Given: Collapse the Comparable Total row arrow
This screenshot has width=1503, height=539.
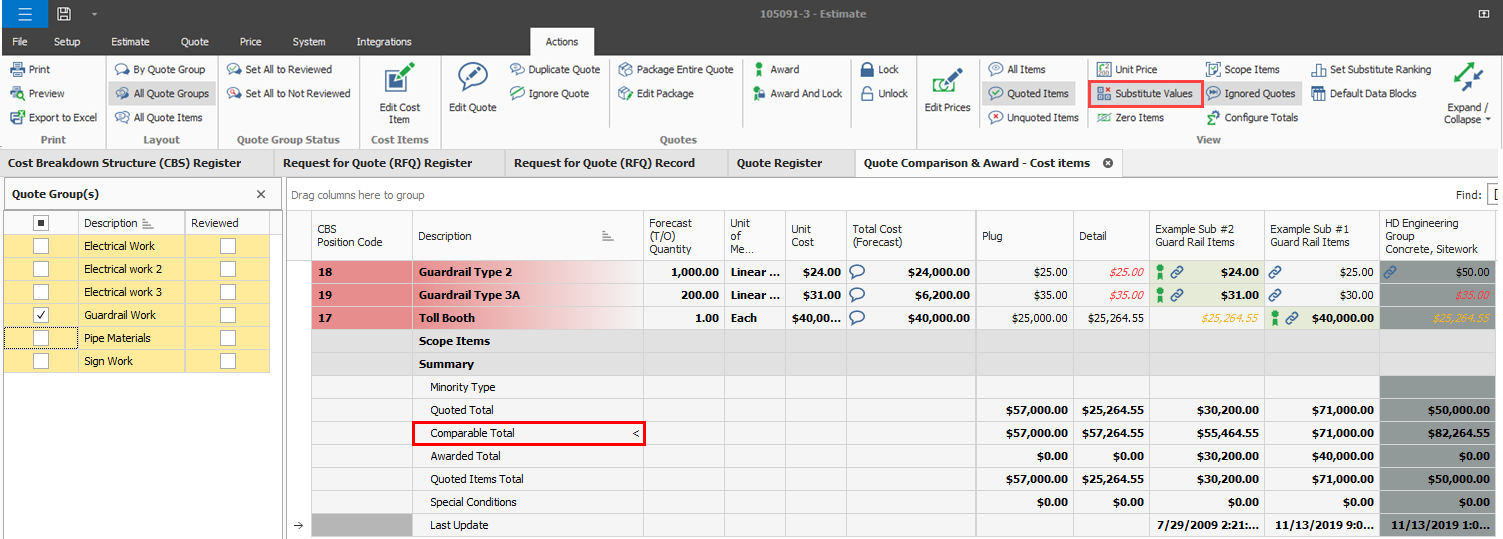Looking at the screenshot, I should coord(635,434).
